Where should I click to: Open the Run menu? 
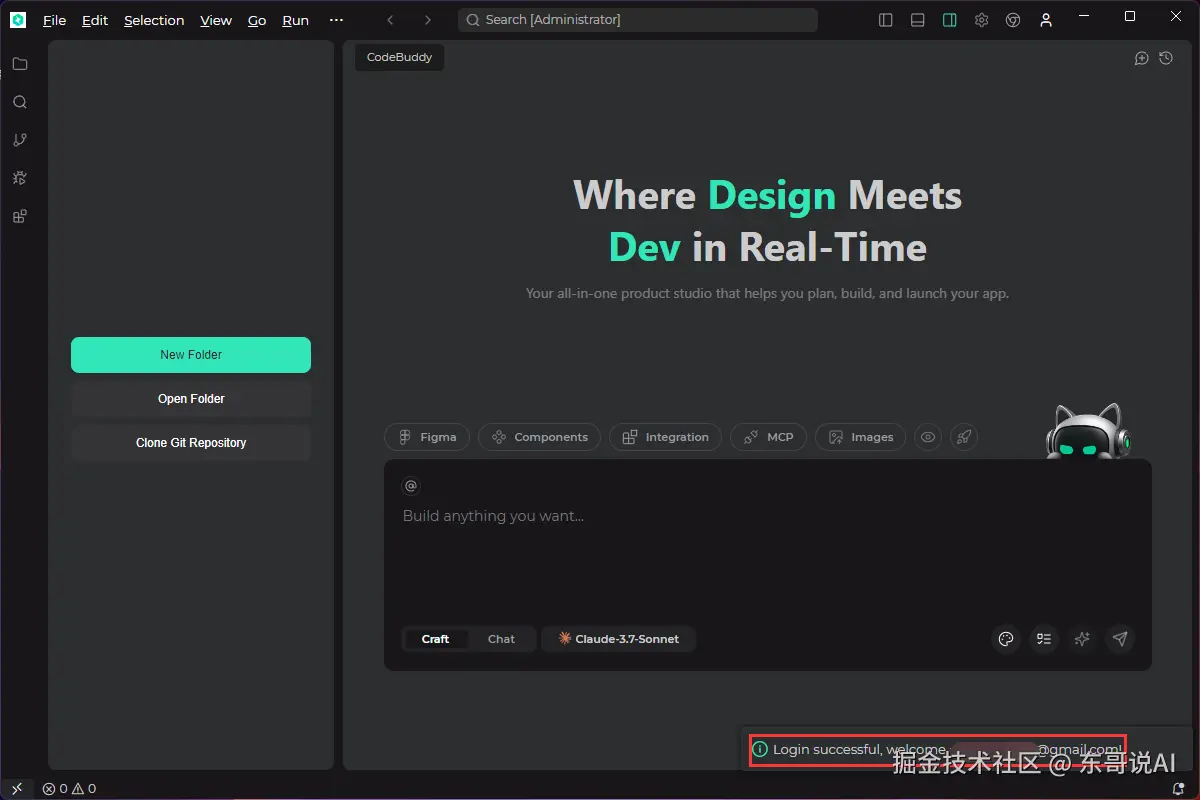click(295, 20)
